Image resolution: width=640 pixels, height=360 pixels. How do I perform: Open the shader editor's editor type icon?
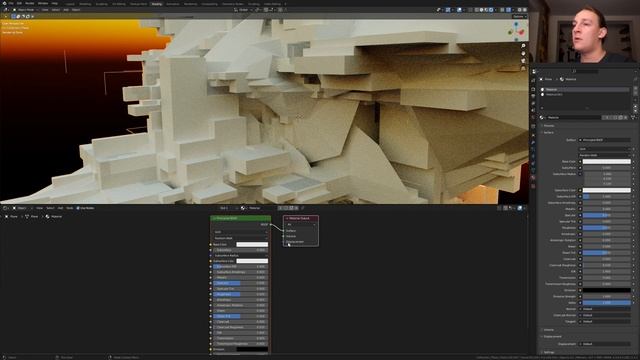6,208
